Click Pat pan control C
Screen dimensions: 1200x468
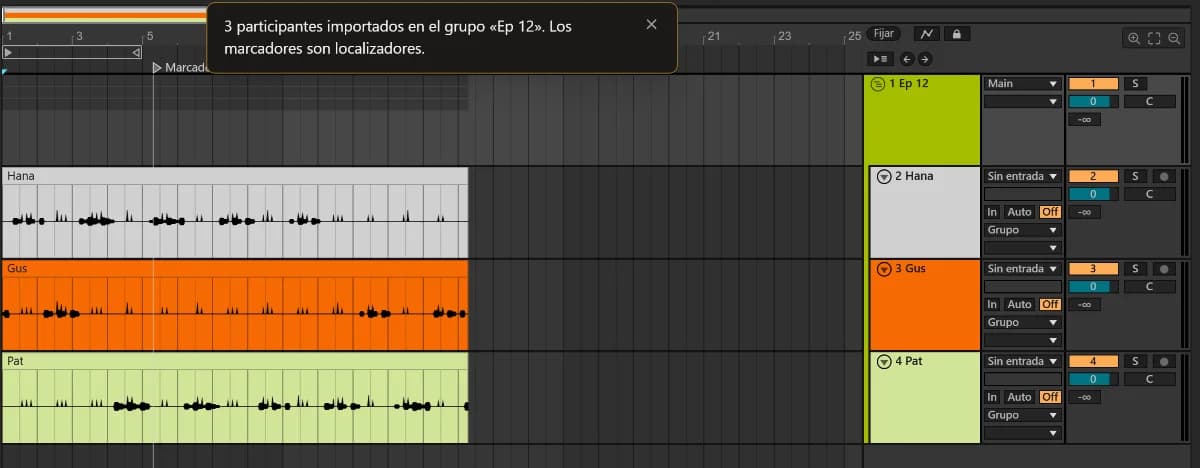[1149, 379]
